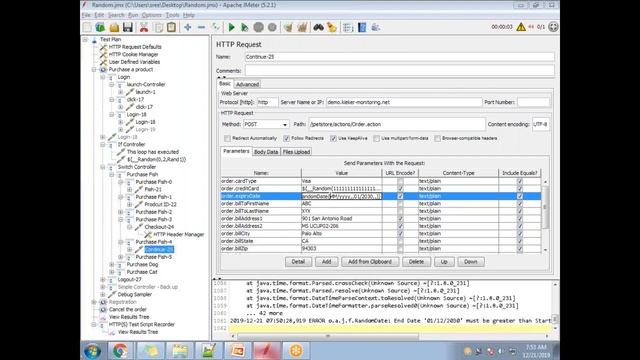Screen dimensions: 640x360
Task: Click the Shutdown test icon
Action: pyautogui.click(x=272, y=27)
